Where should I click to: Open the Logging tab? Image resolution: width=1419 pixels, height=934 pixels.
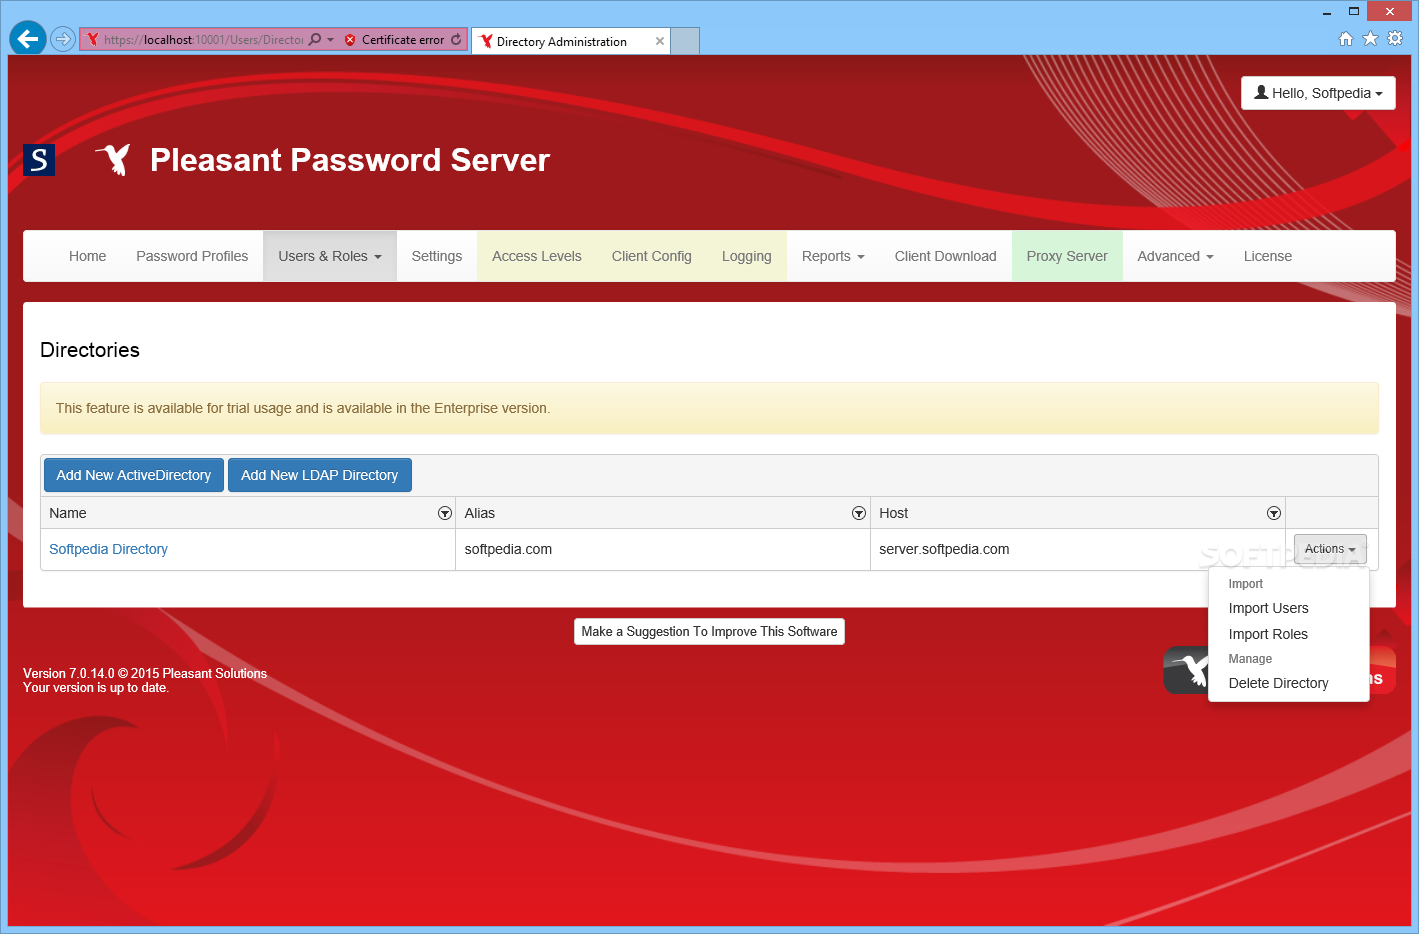pyautogui.click(x=747, y=256)
